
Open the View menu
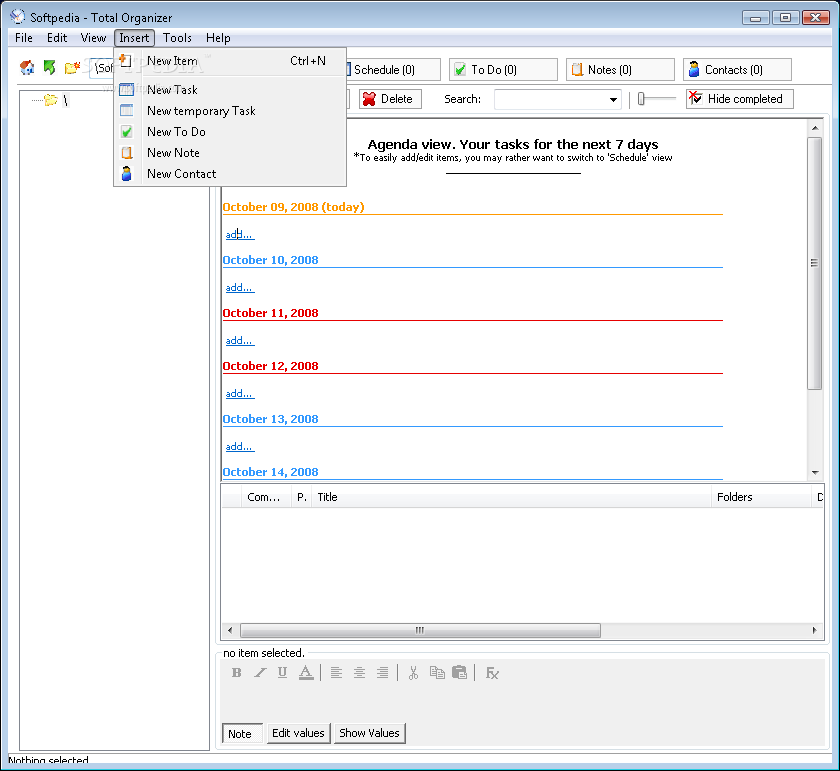[93, 38]
